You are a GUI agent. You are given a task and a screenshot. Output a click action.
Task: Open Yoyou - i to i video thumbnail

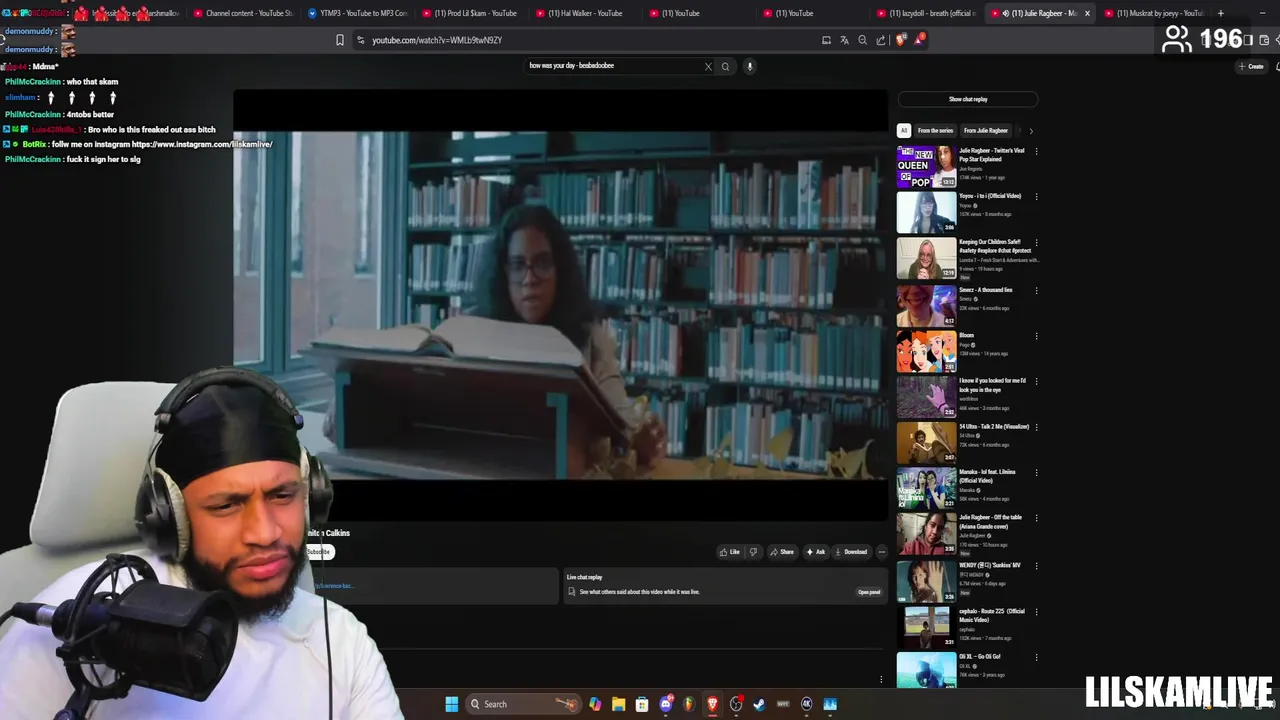point(926,213)
